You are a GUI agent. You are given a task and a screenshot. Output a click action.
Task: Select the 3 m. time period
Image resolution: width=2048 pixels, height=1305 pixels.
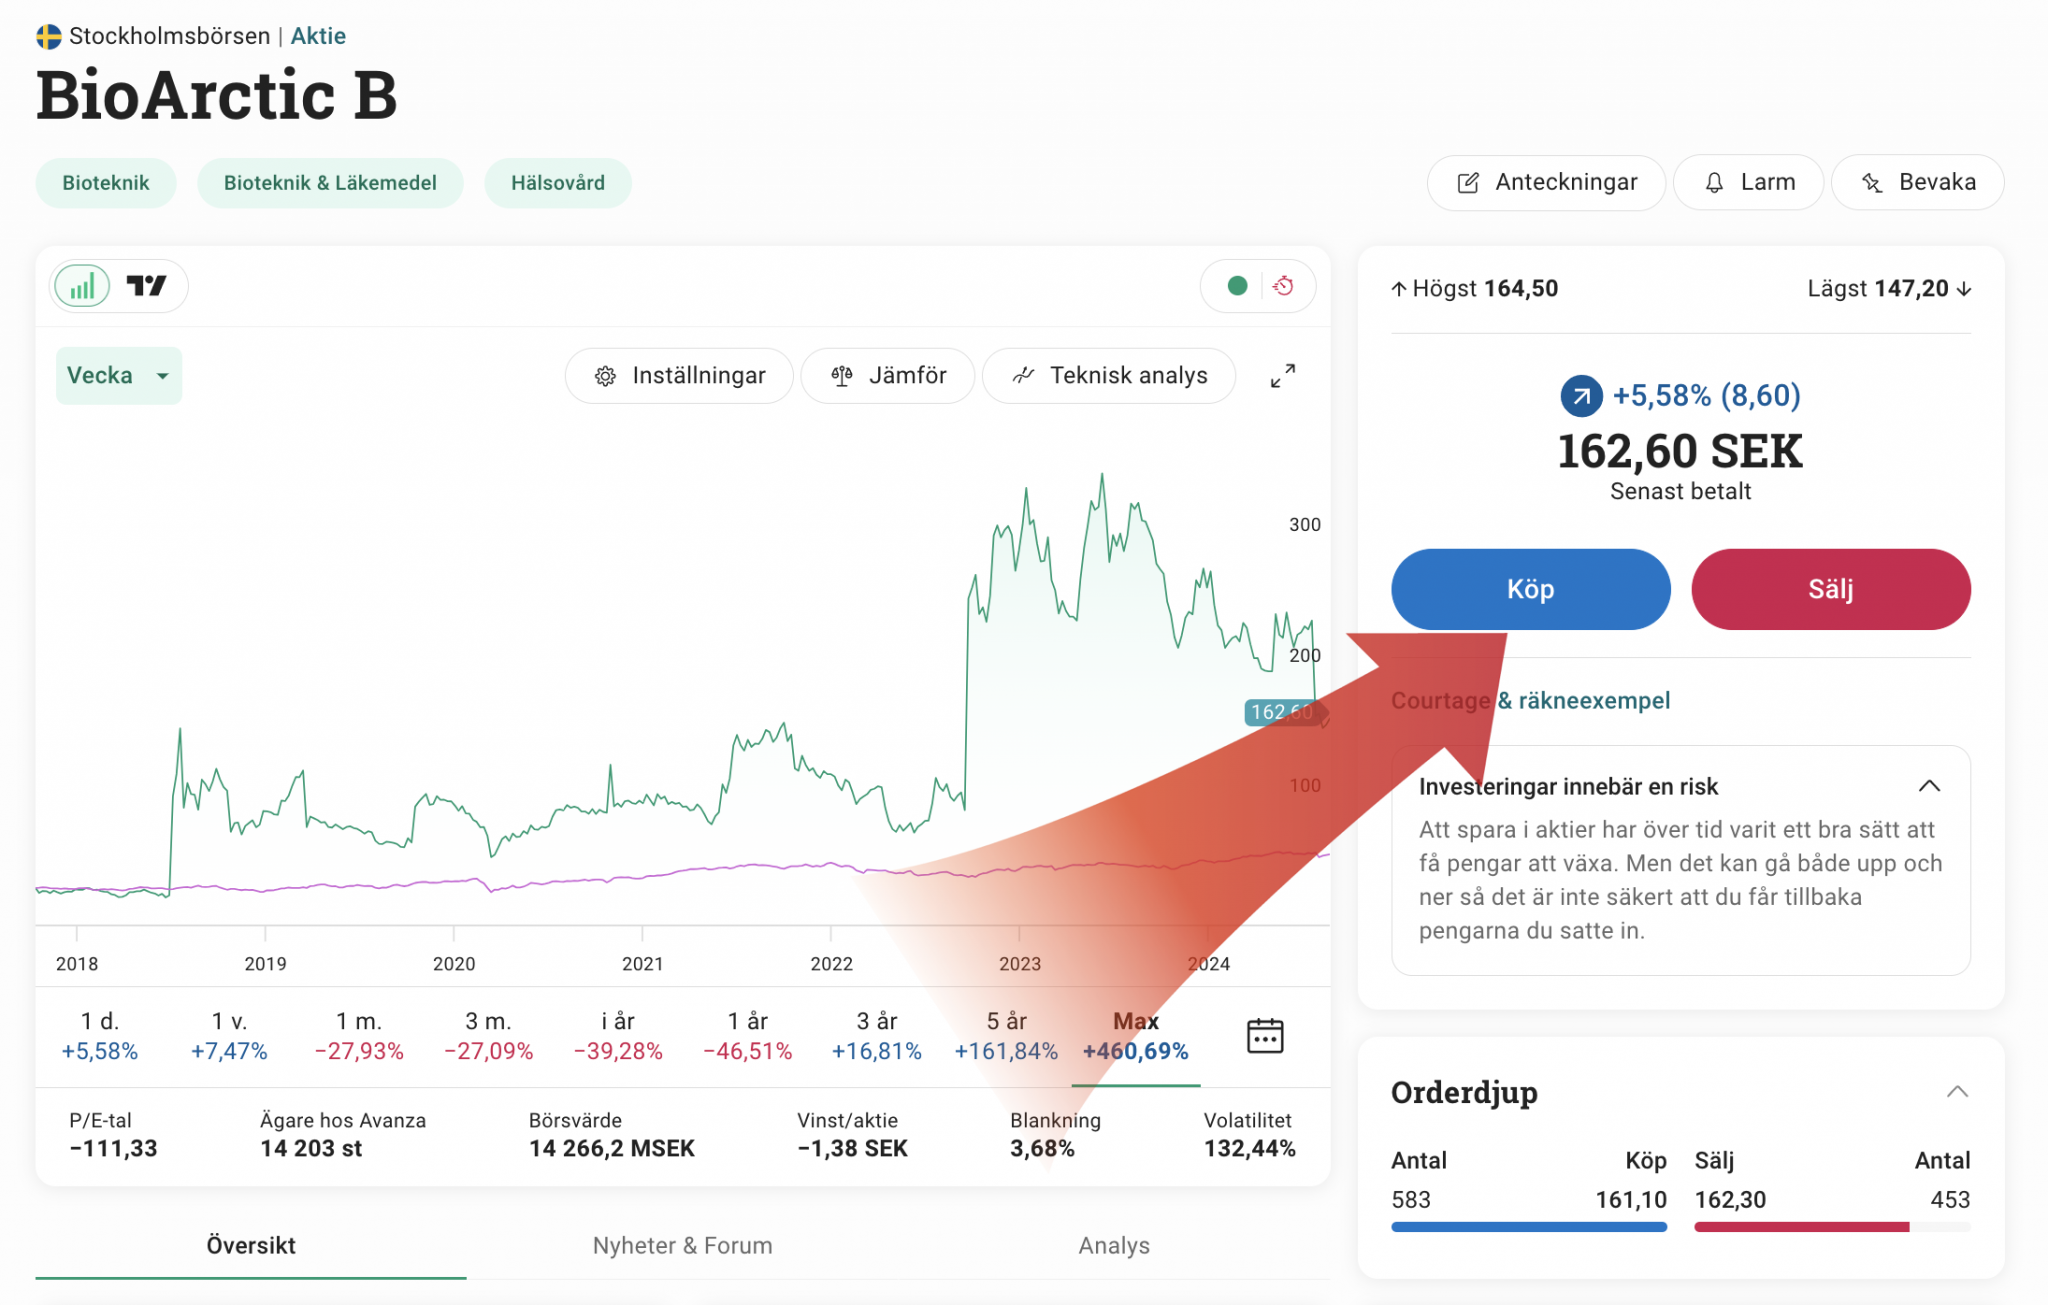tap(488, 1036)
